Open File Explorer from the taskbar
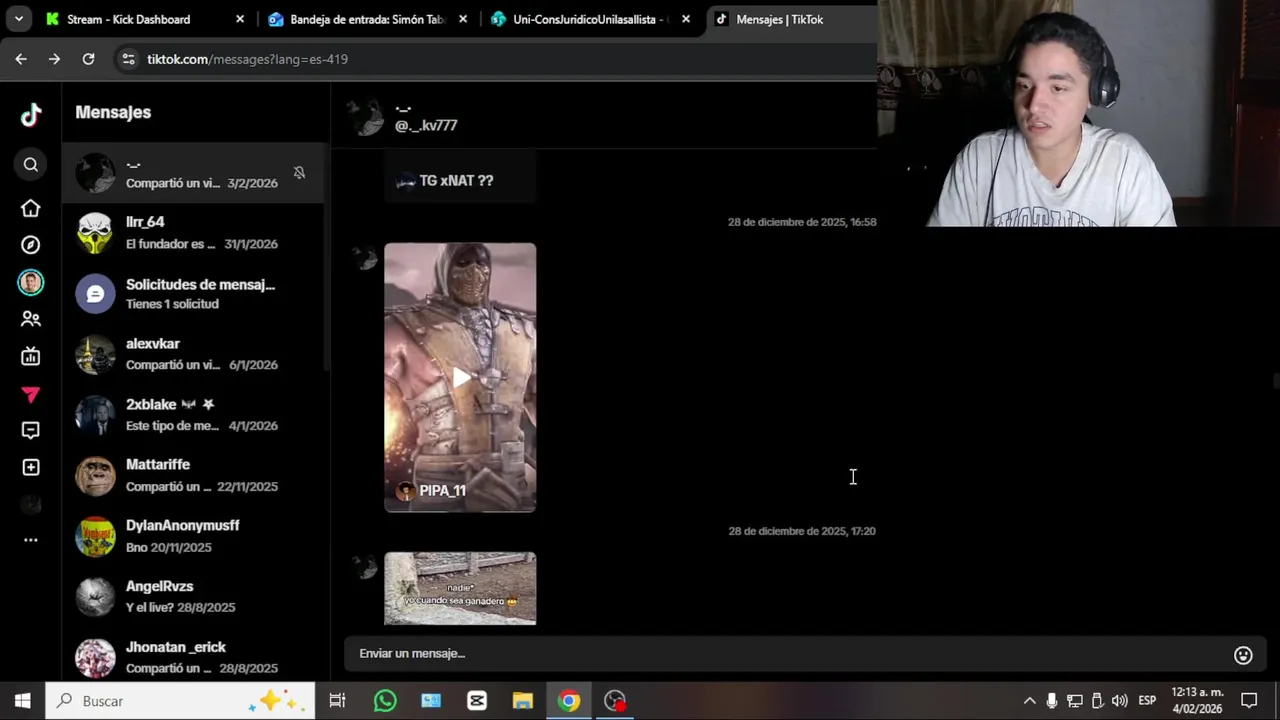 pos(523,701)
